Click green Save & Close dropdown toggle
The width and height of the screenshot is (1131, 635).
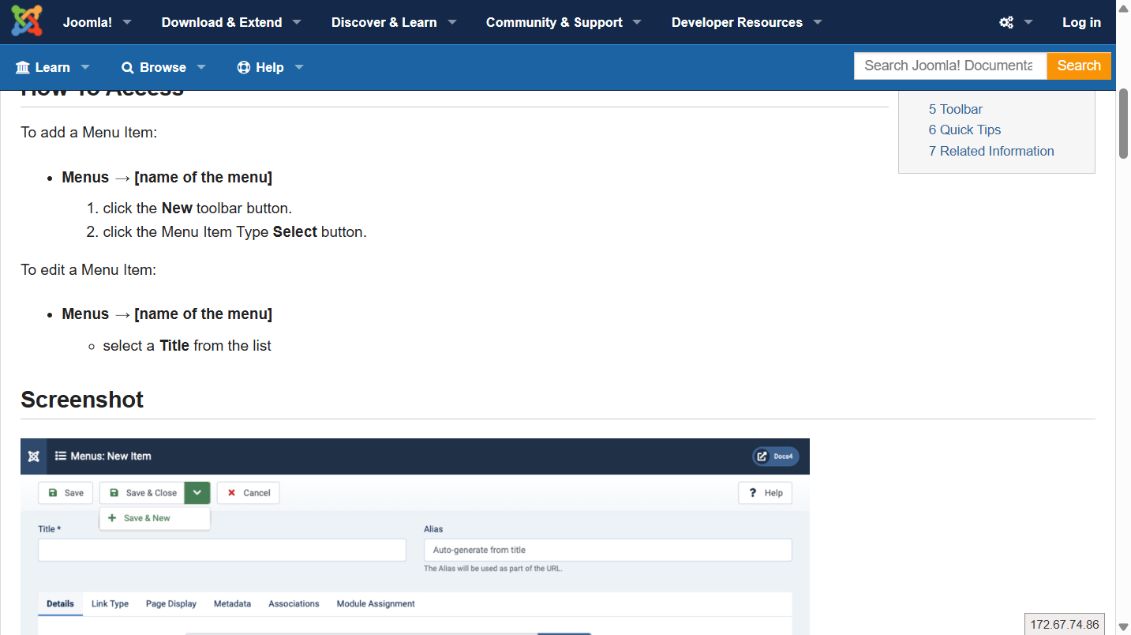click(x=197, y=493)
